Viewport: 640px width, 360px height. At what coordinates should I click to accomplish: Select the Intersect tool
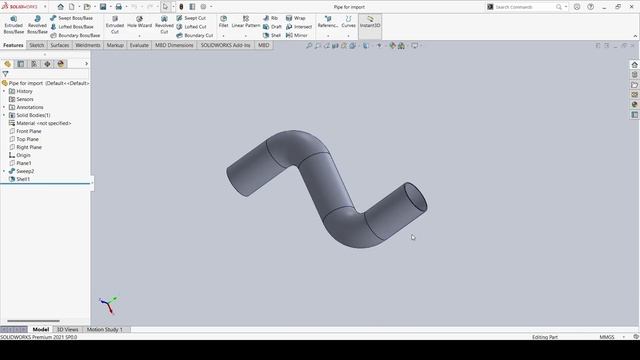coord(299,27)
